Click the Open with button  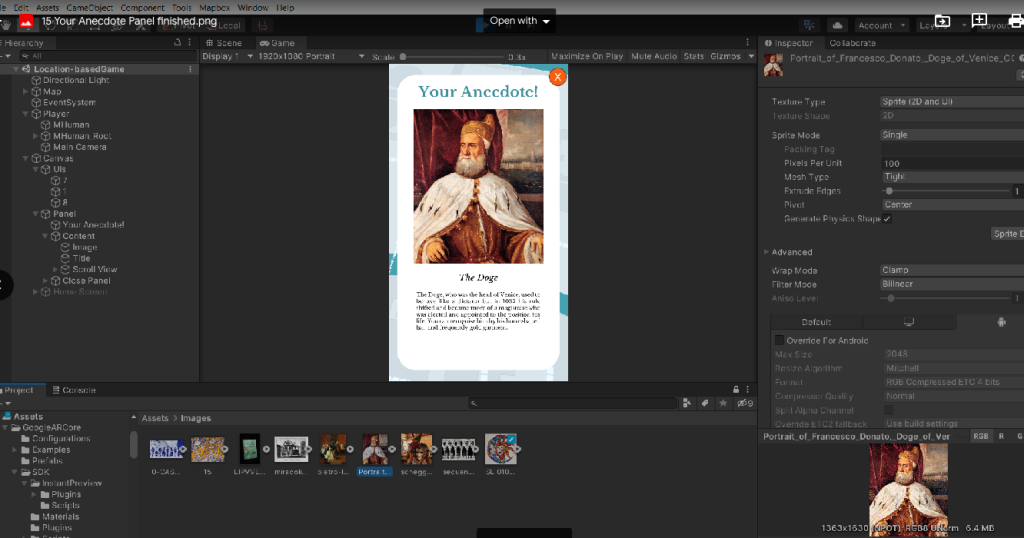tap(520, 21)
